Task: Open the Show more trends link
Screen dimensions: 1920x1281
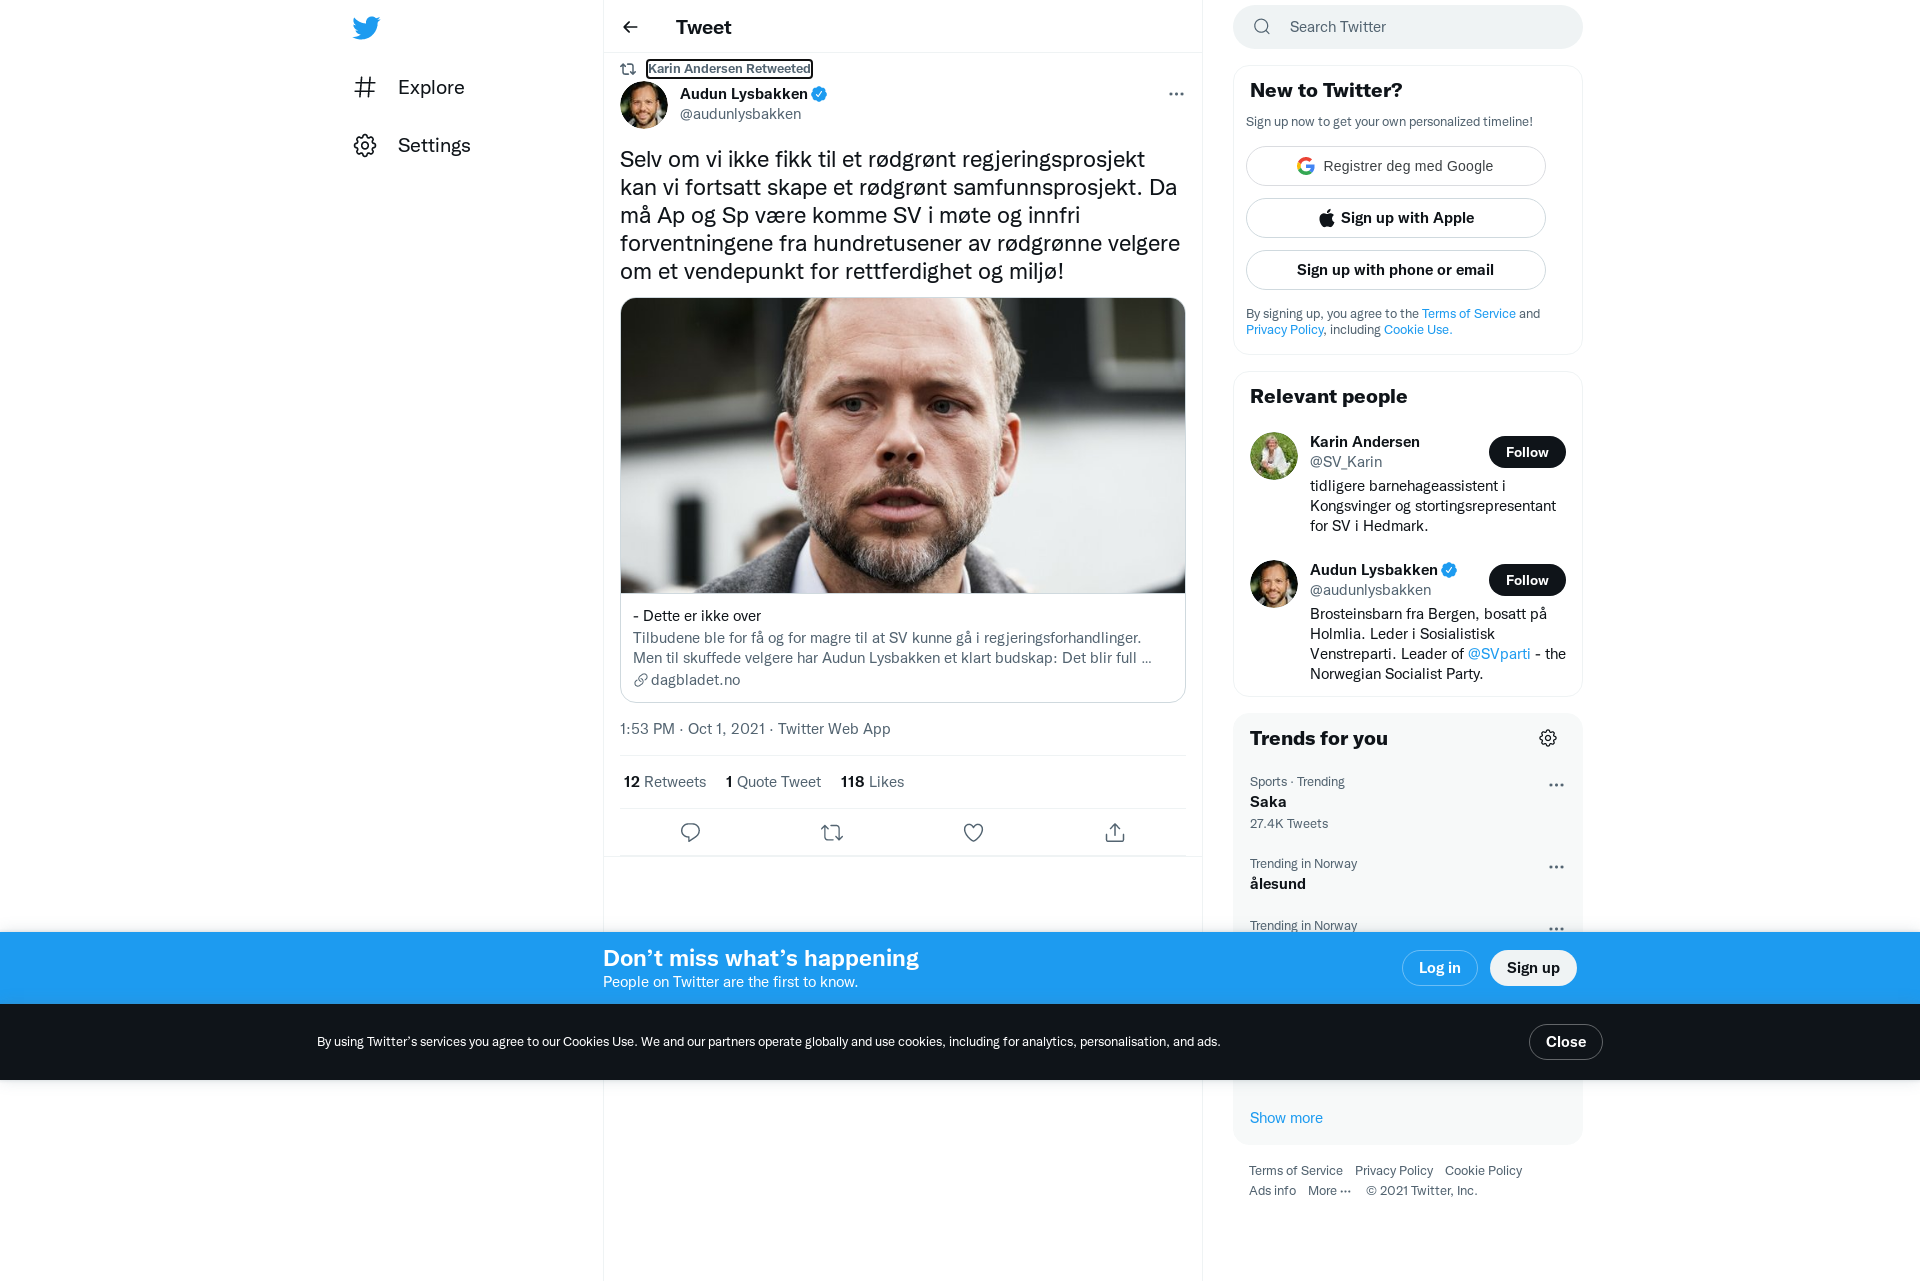Action: (x=1286, y=1118)
